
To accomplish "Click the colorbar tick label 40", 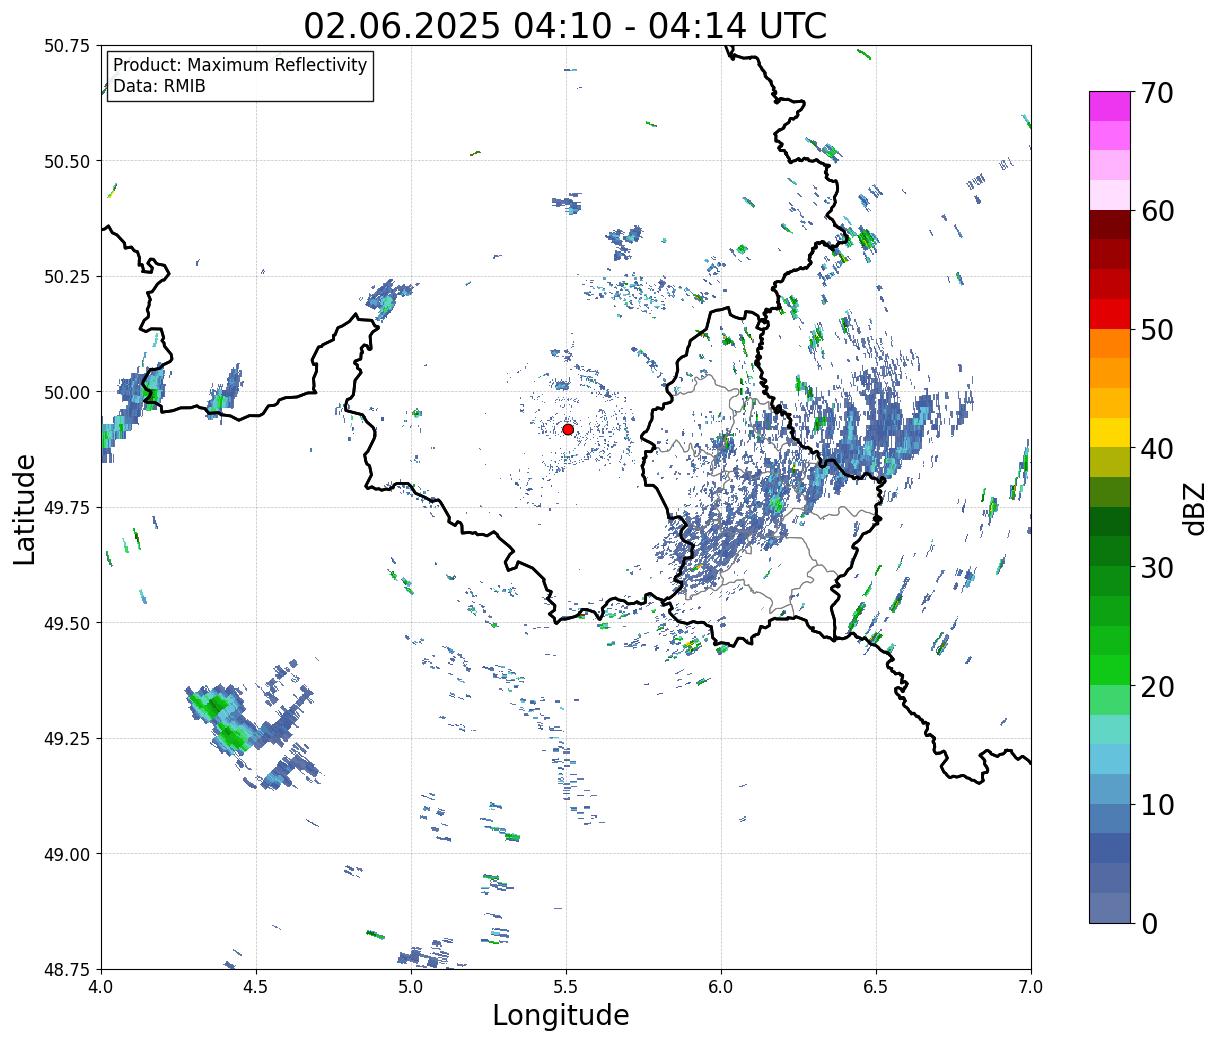I will pos(1157,449).
